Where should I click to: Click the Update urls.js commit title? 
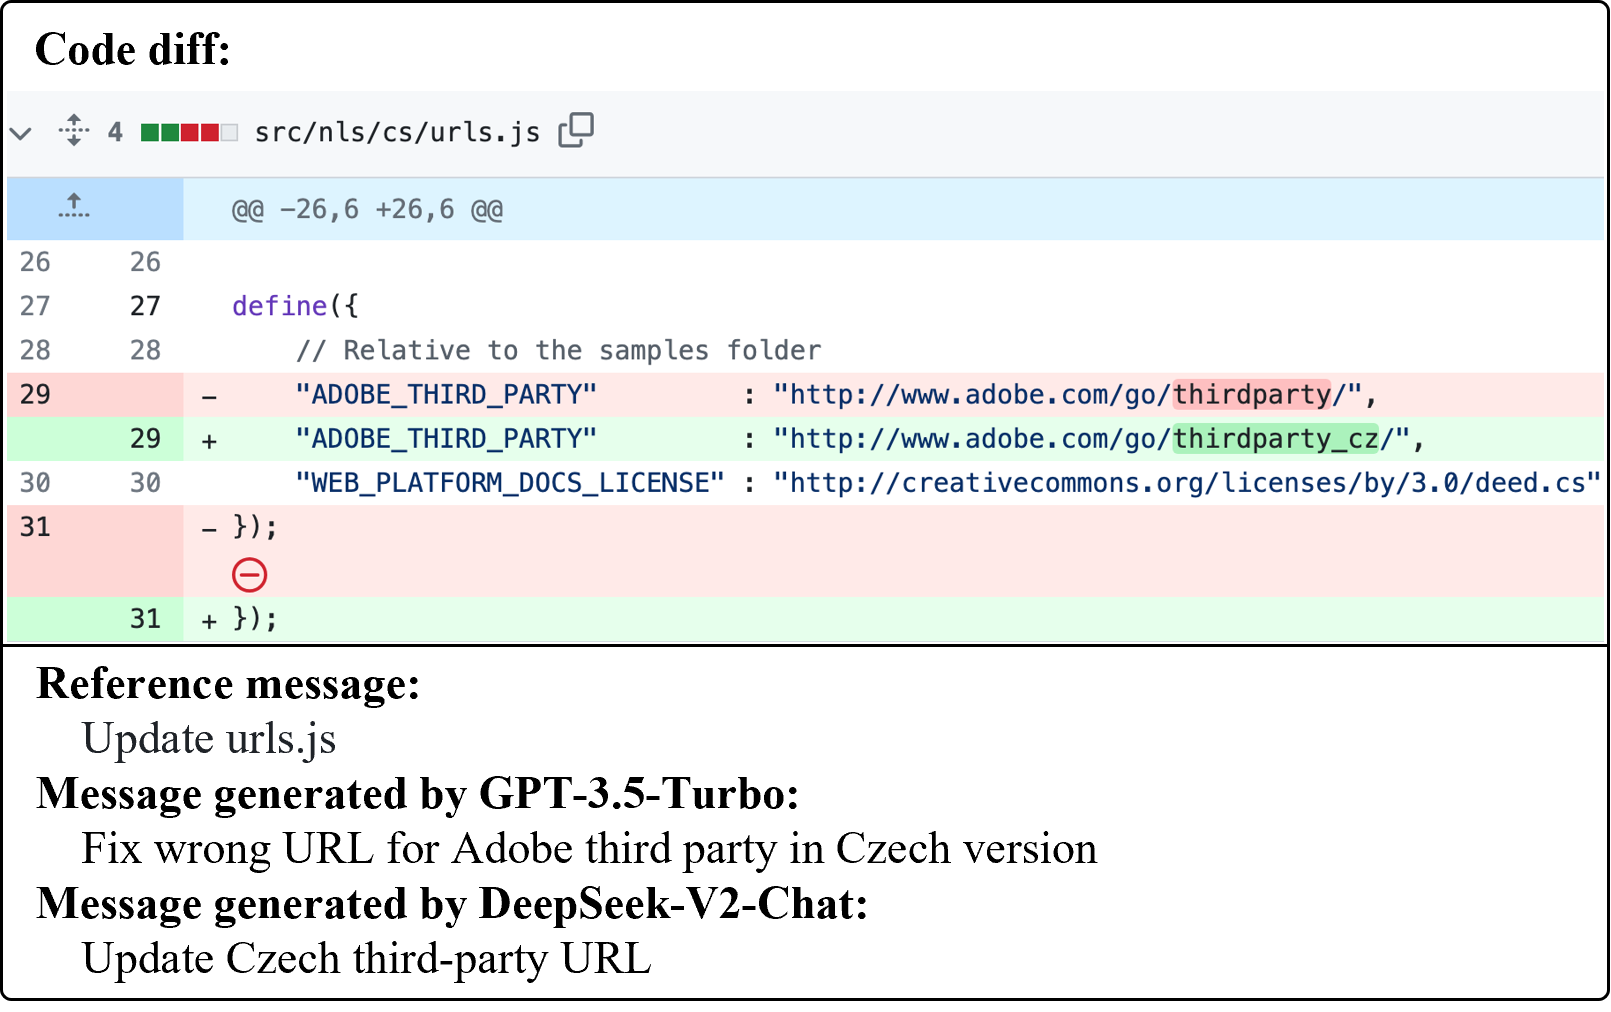pos(209,739)
